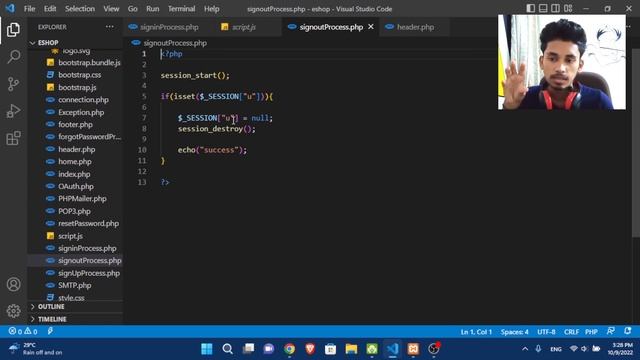Open home.php in Explorer
Viewport: 640px width, 360px height.
pos(75,162)
